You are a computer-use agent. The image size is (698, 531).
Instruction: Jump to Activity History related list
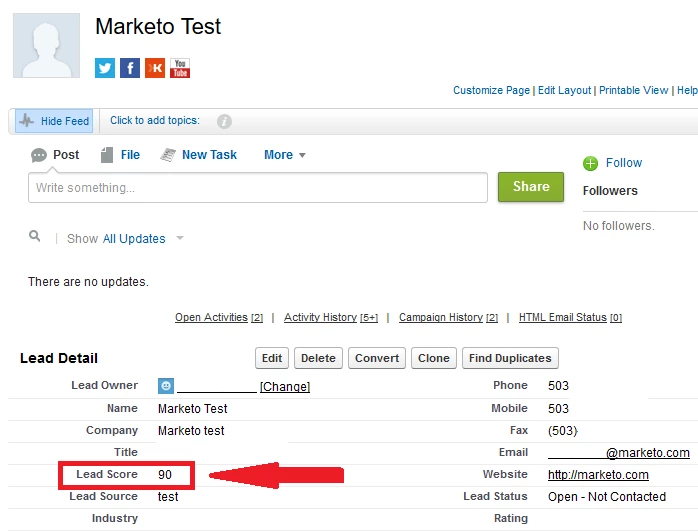331,317
